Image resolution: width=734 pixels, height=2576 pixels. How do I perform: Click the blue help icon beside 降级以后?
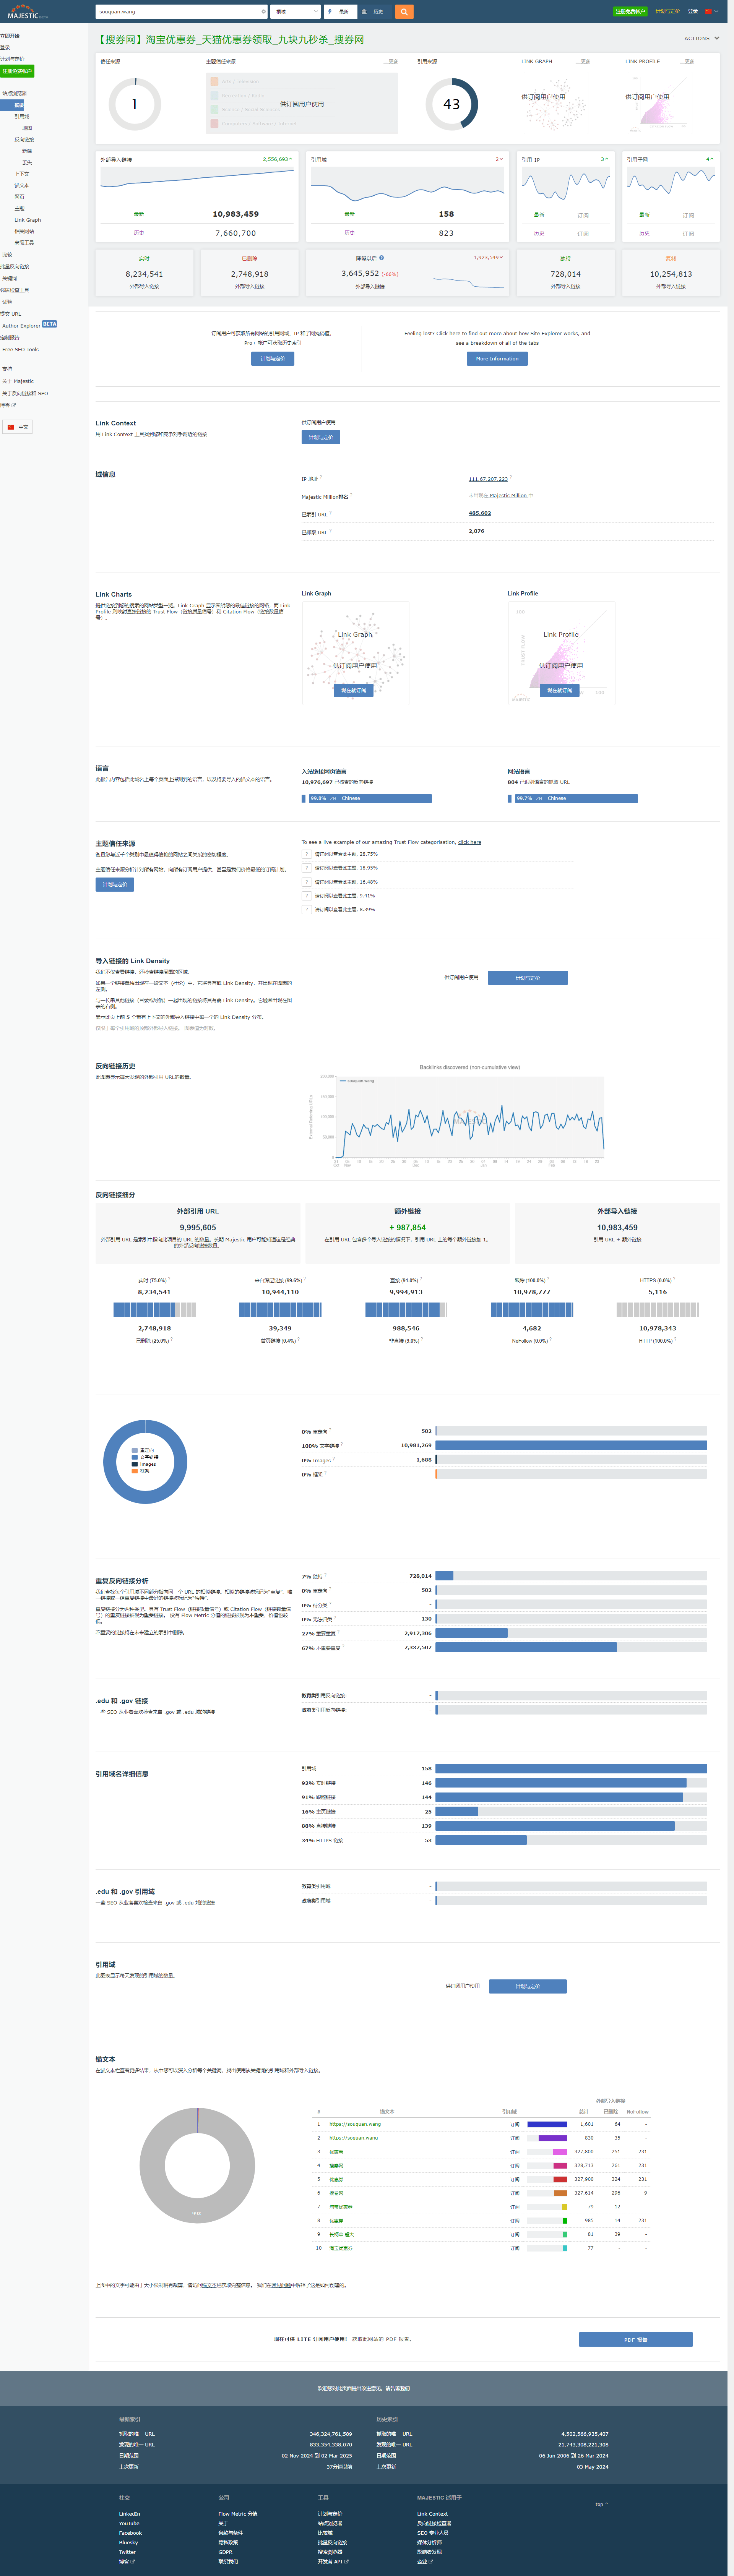click(381, 258)
